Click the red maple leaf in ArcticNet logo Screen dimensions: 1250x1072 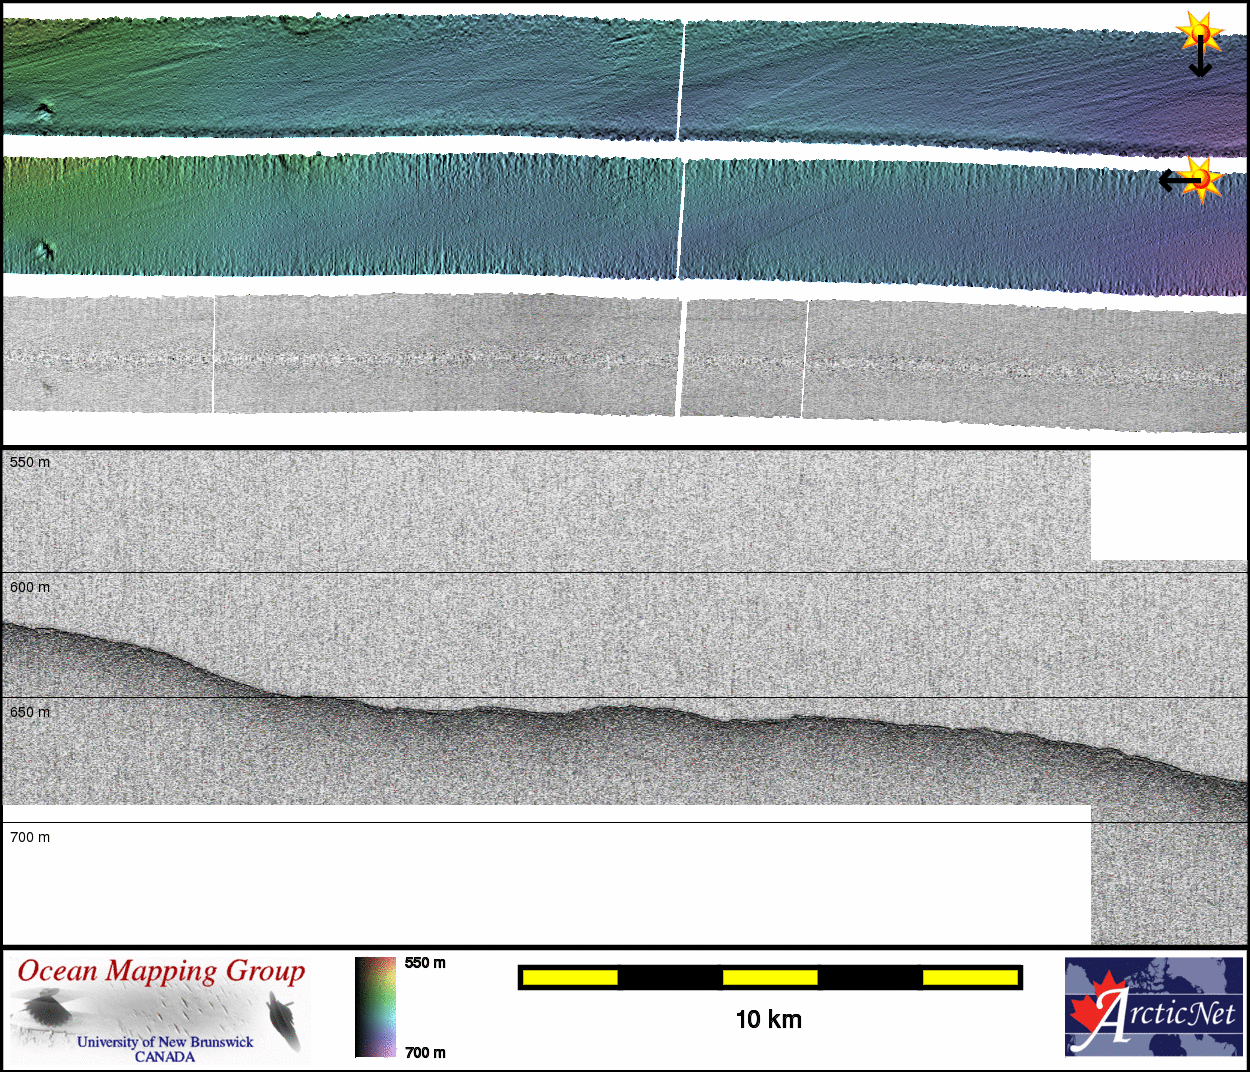1094,1012
